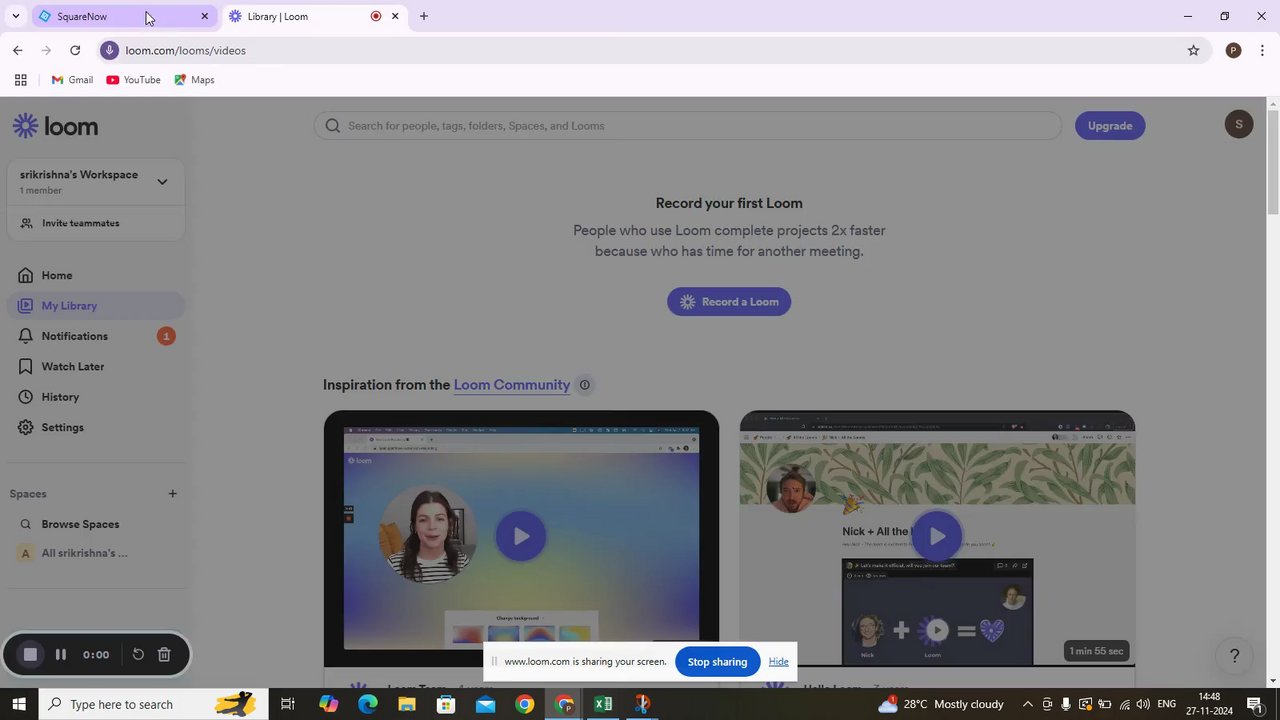Screen dimensions: 1280x720
Task: Open Excel from taskbar
Action: click(x=603, y=704)
